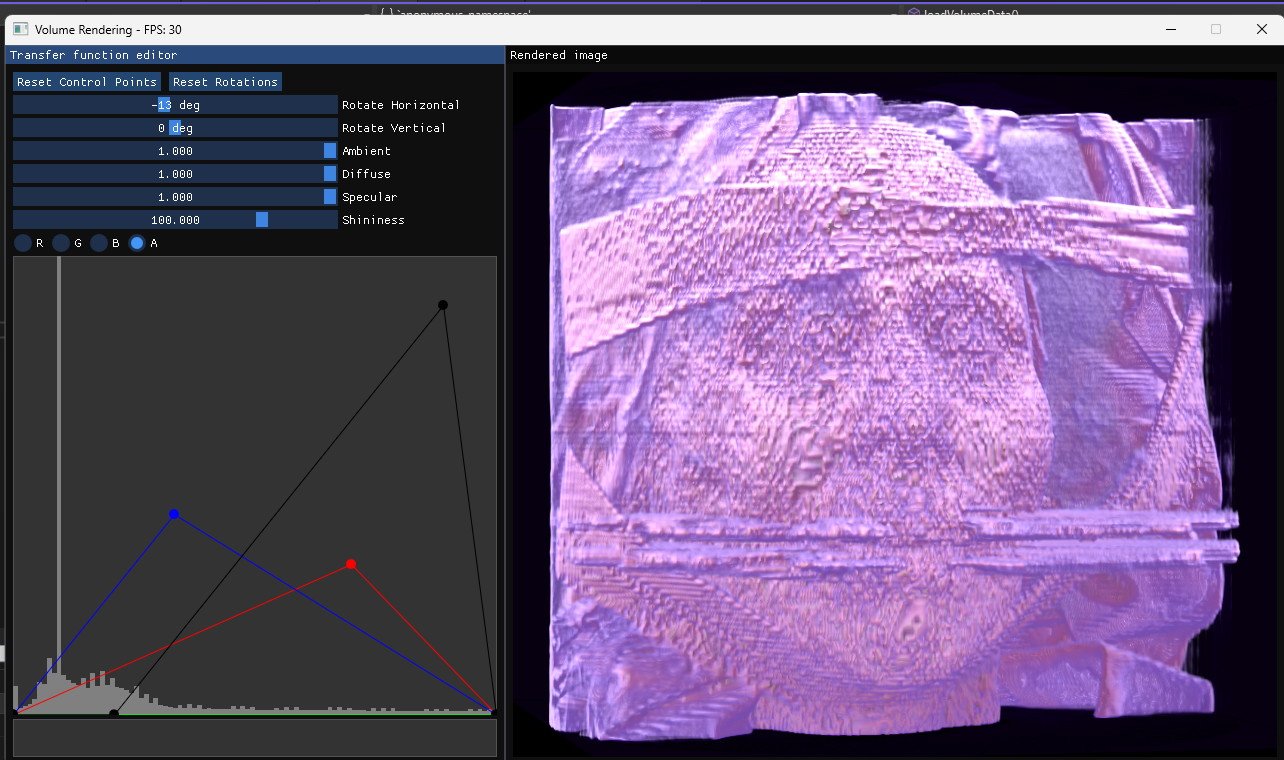Select the blue channel control point
This screenshot has height=760, width=1284.
coord(175,513)
